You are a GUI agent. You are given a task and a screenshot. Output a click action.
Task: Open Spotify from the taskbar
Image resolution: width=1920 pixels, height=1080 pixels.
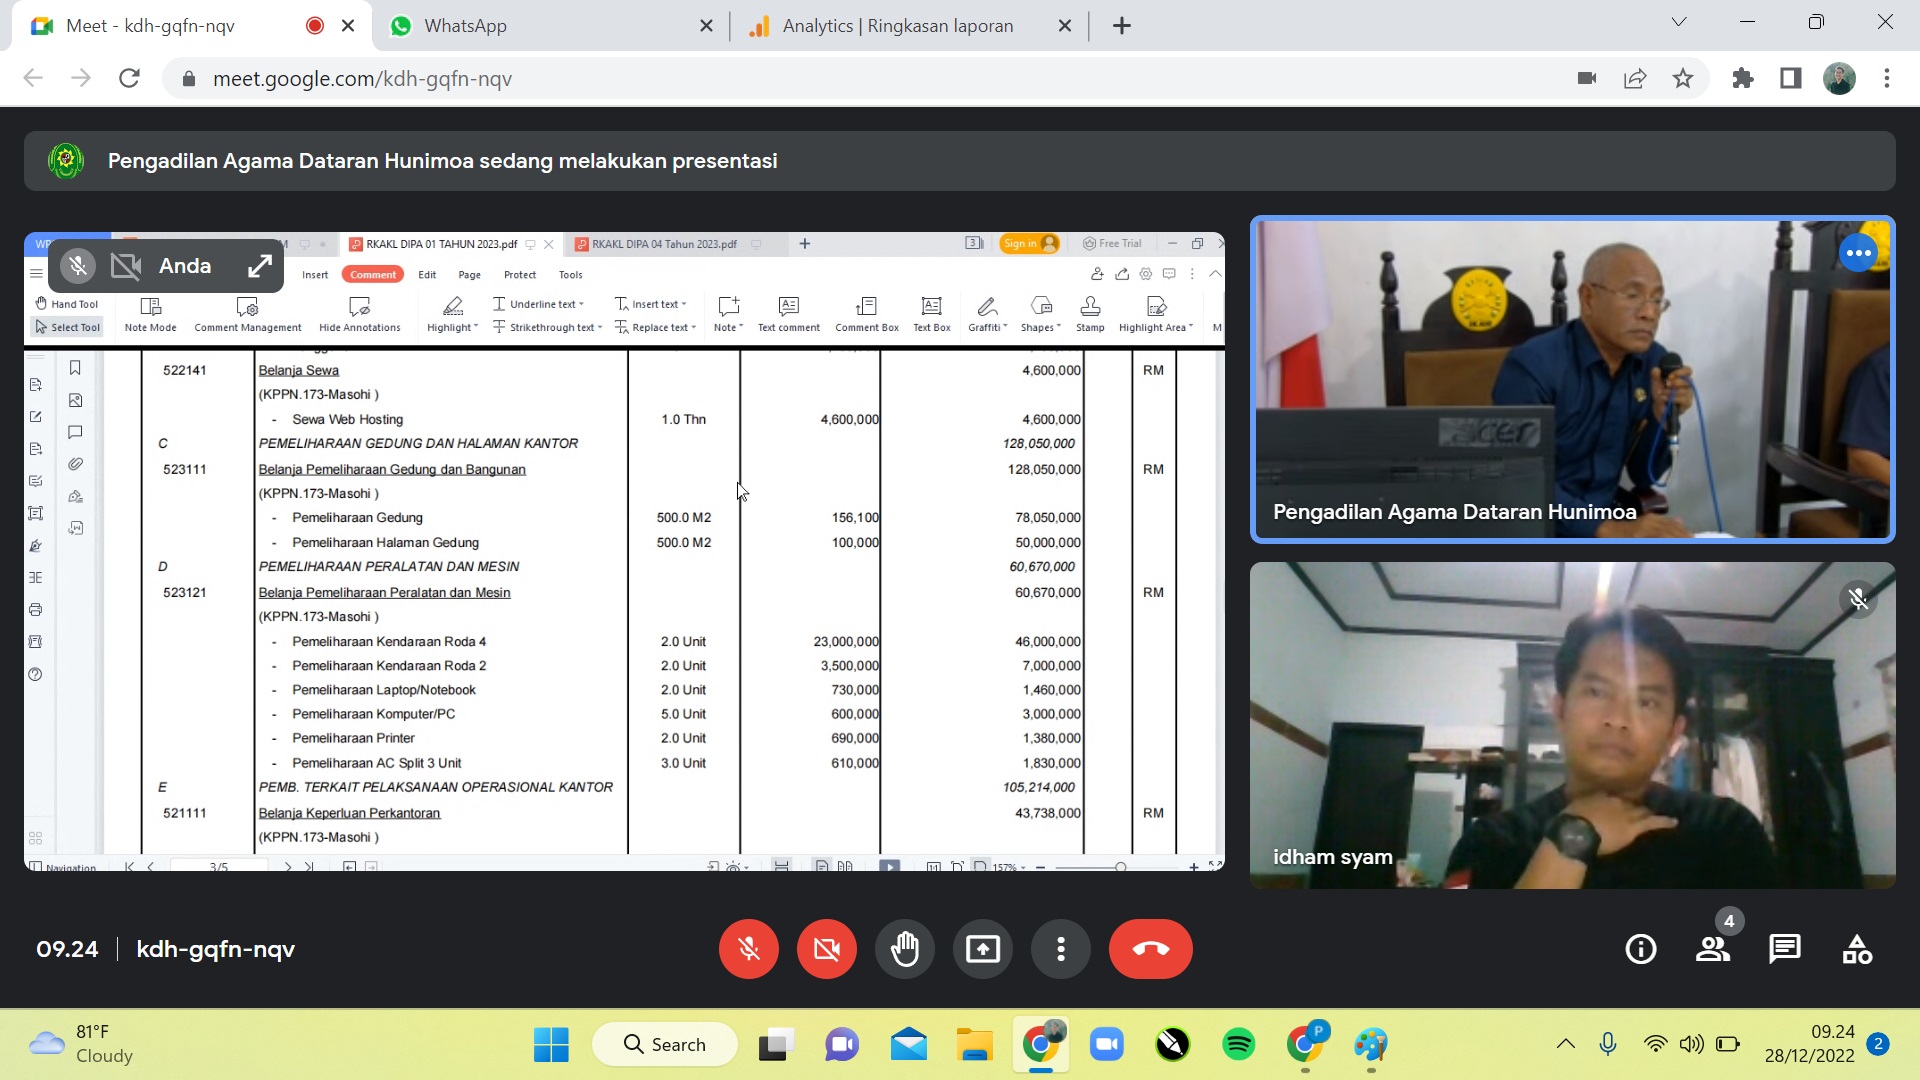pyautogui.click(x=1239, y=1043)
